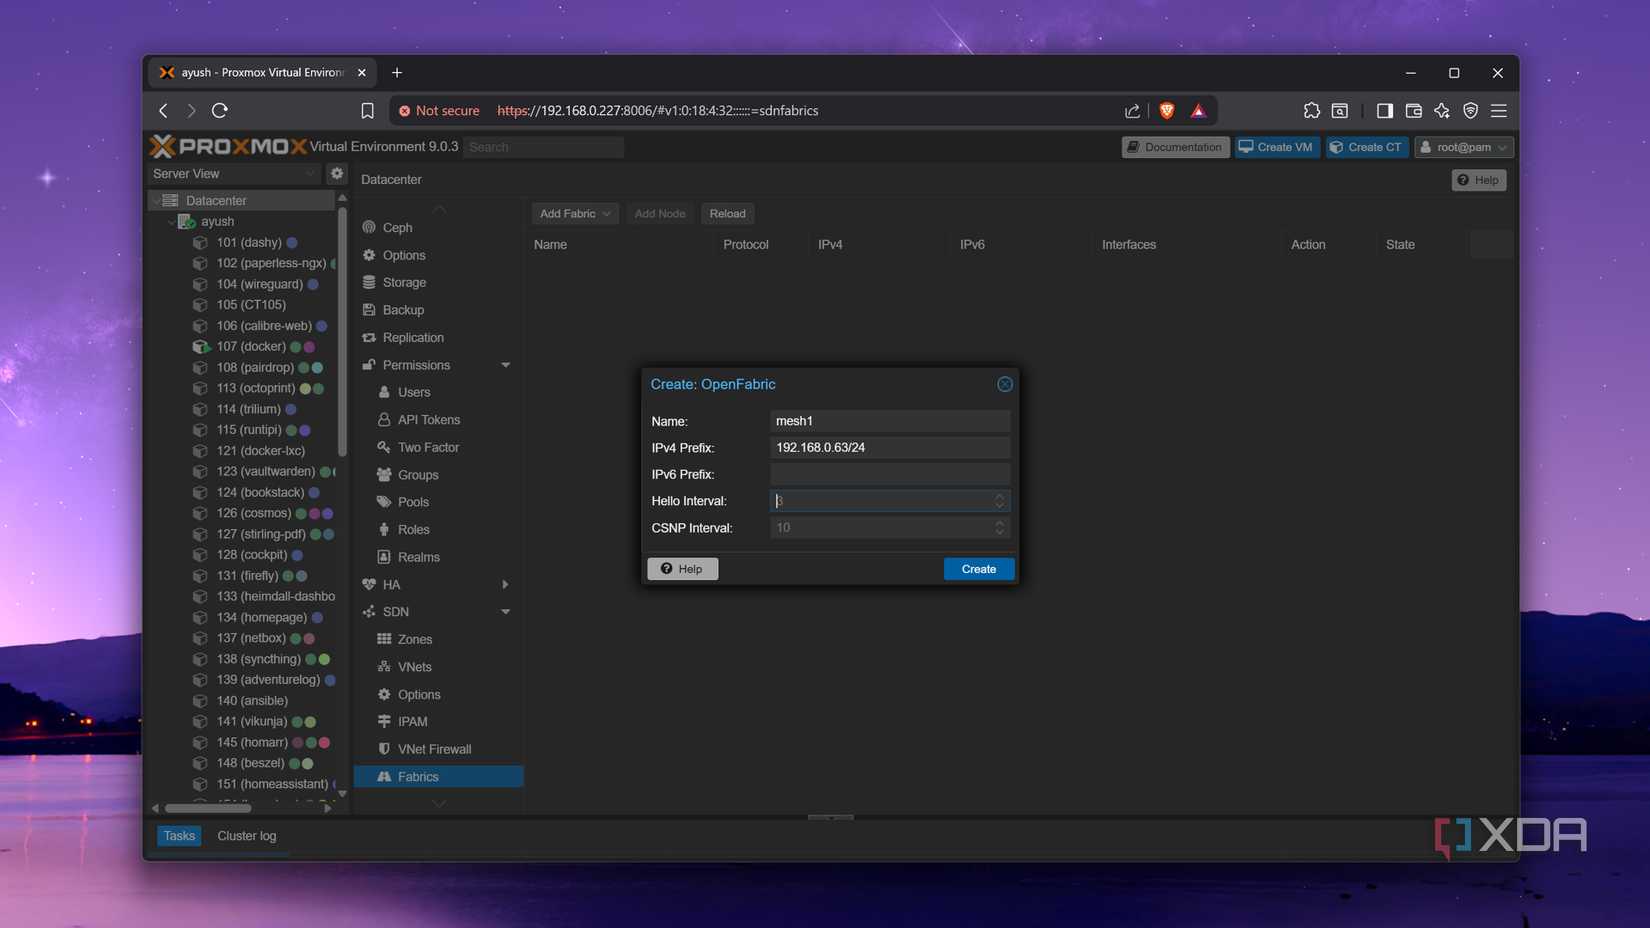Open the VNet Firewall section

click(434, 748)
